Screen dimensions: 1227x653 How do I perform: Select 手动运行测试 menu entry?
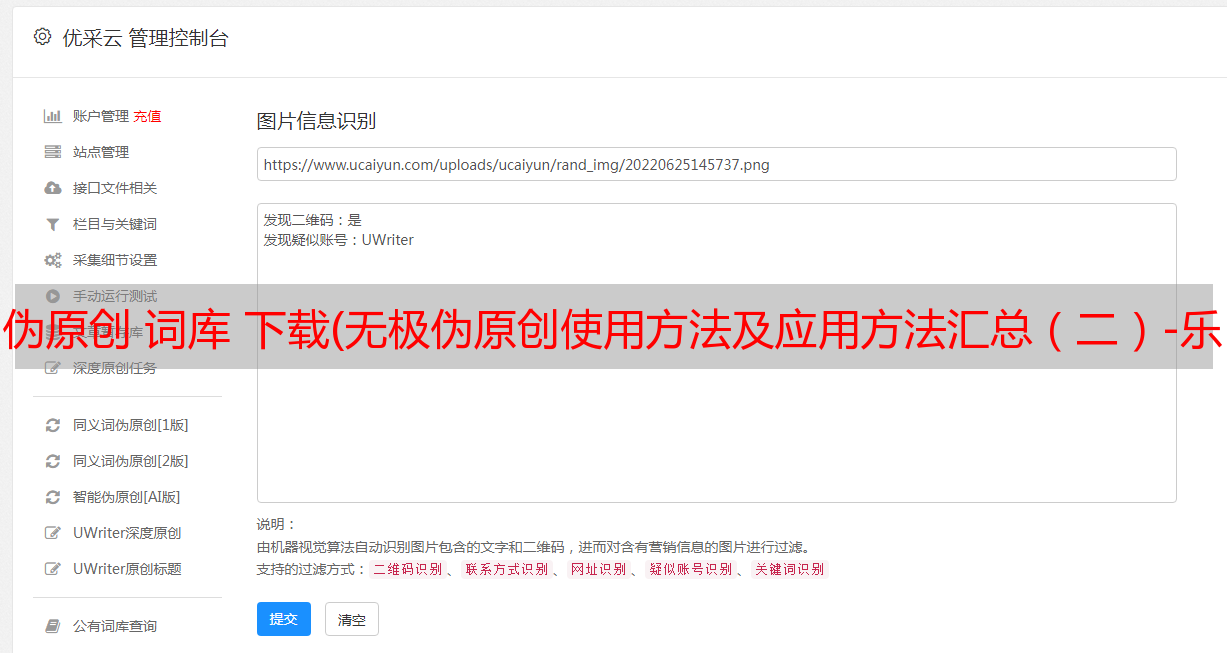coord(115,296)
